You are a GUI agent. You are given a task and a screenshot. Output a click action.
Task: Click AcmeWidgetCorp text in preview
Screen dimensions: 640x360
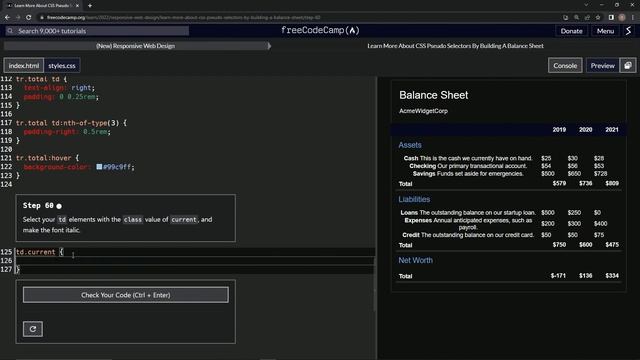[423, 111]
